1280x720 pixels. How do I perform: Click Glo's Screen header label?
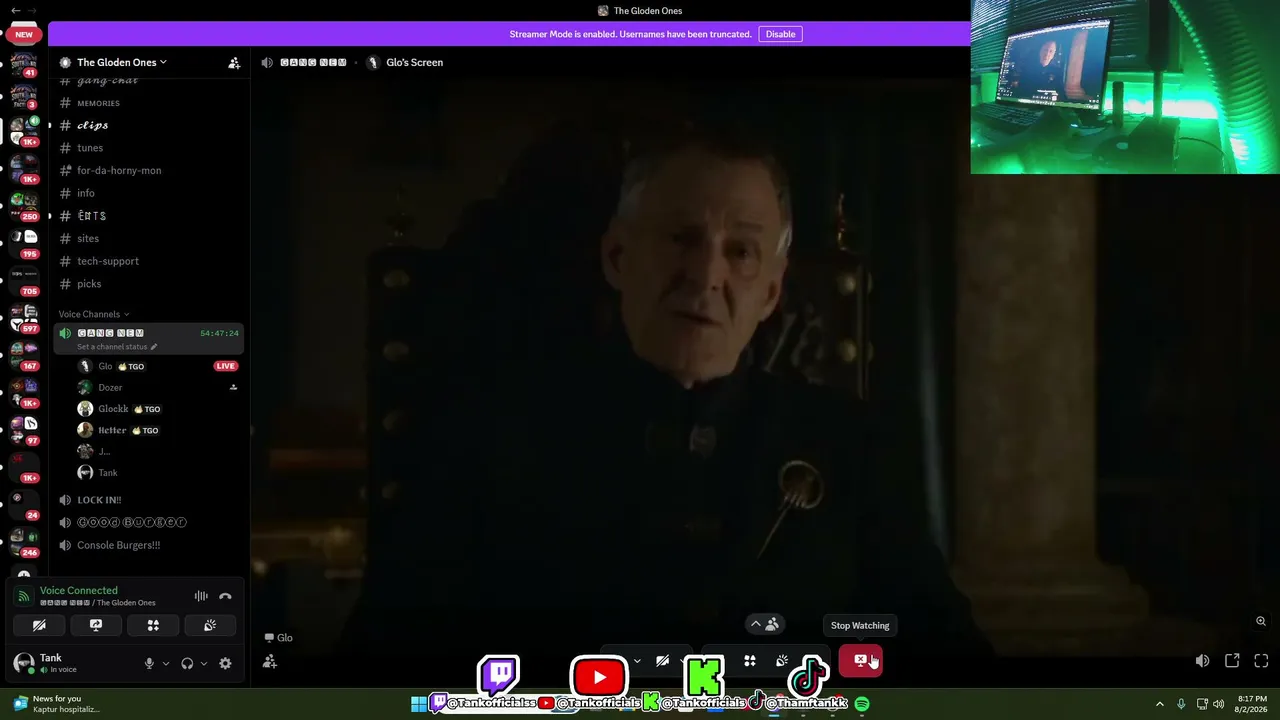point(414,62)
